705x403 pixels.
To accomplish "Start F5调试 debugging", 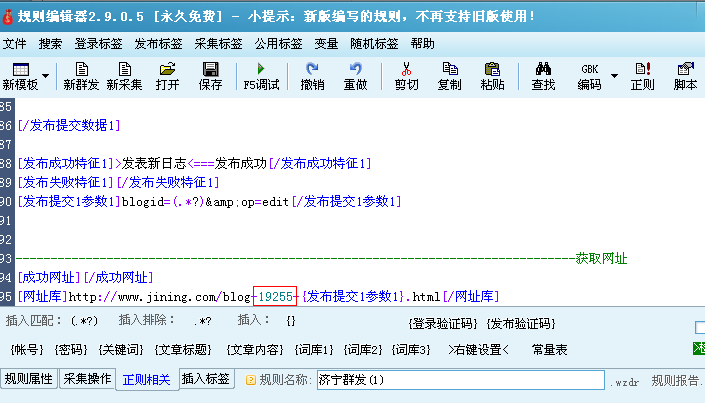I will click(262, 76).
